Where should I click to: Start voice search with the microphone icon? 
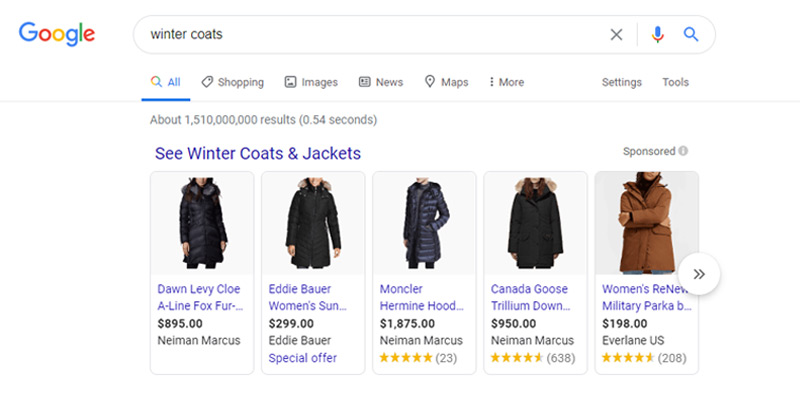pyautogui.click(x=658, y=35)
